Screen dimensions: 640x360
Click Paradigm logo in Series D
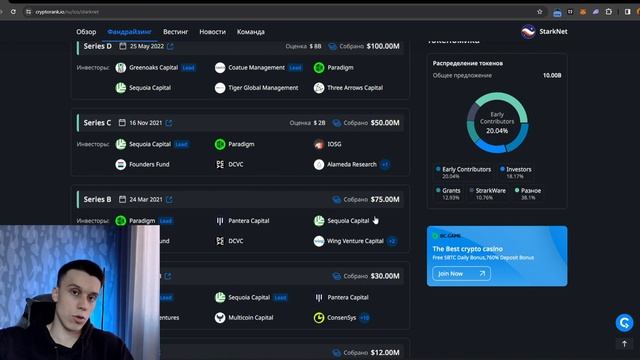point(319,68)
